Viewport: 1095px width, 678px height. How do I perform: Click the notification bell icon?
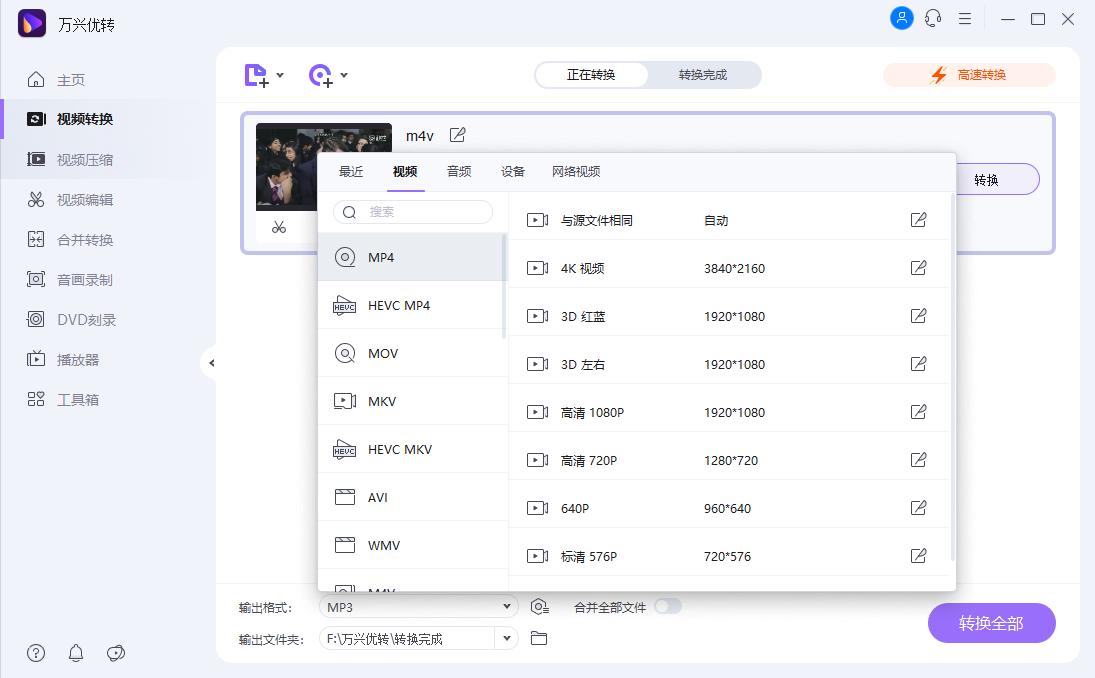pyautogui.click(x=75, y=653)
